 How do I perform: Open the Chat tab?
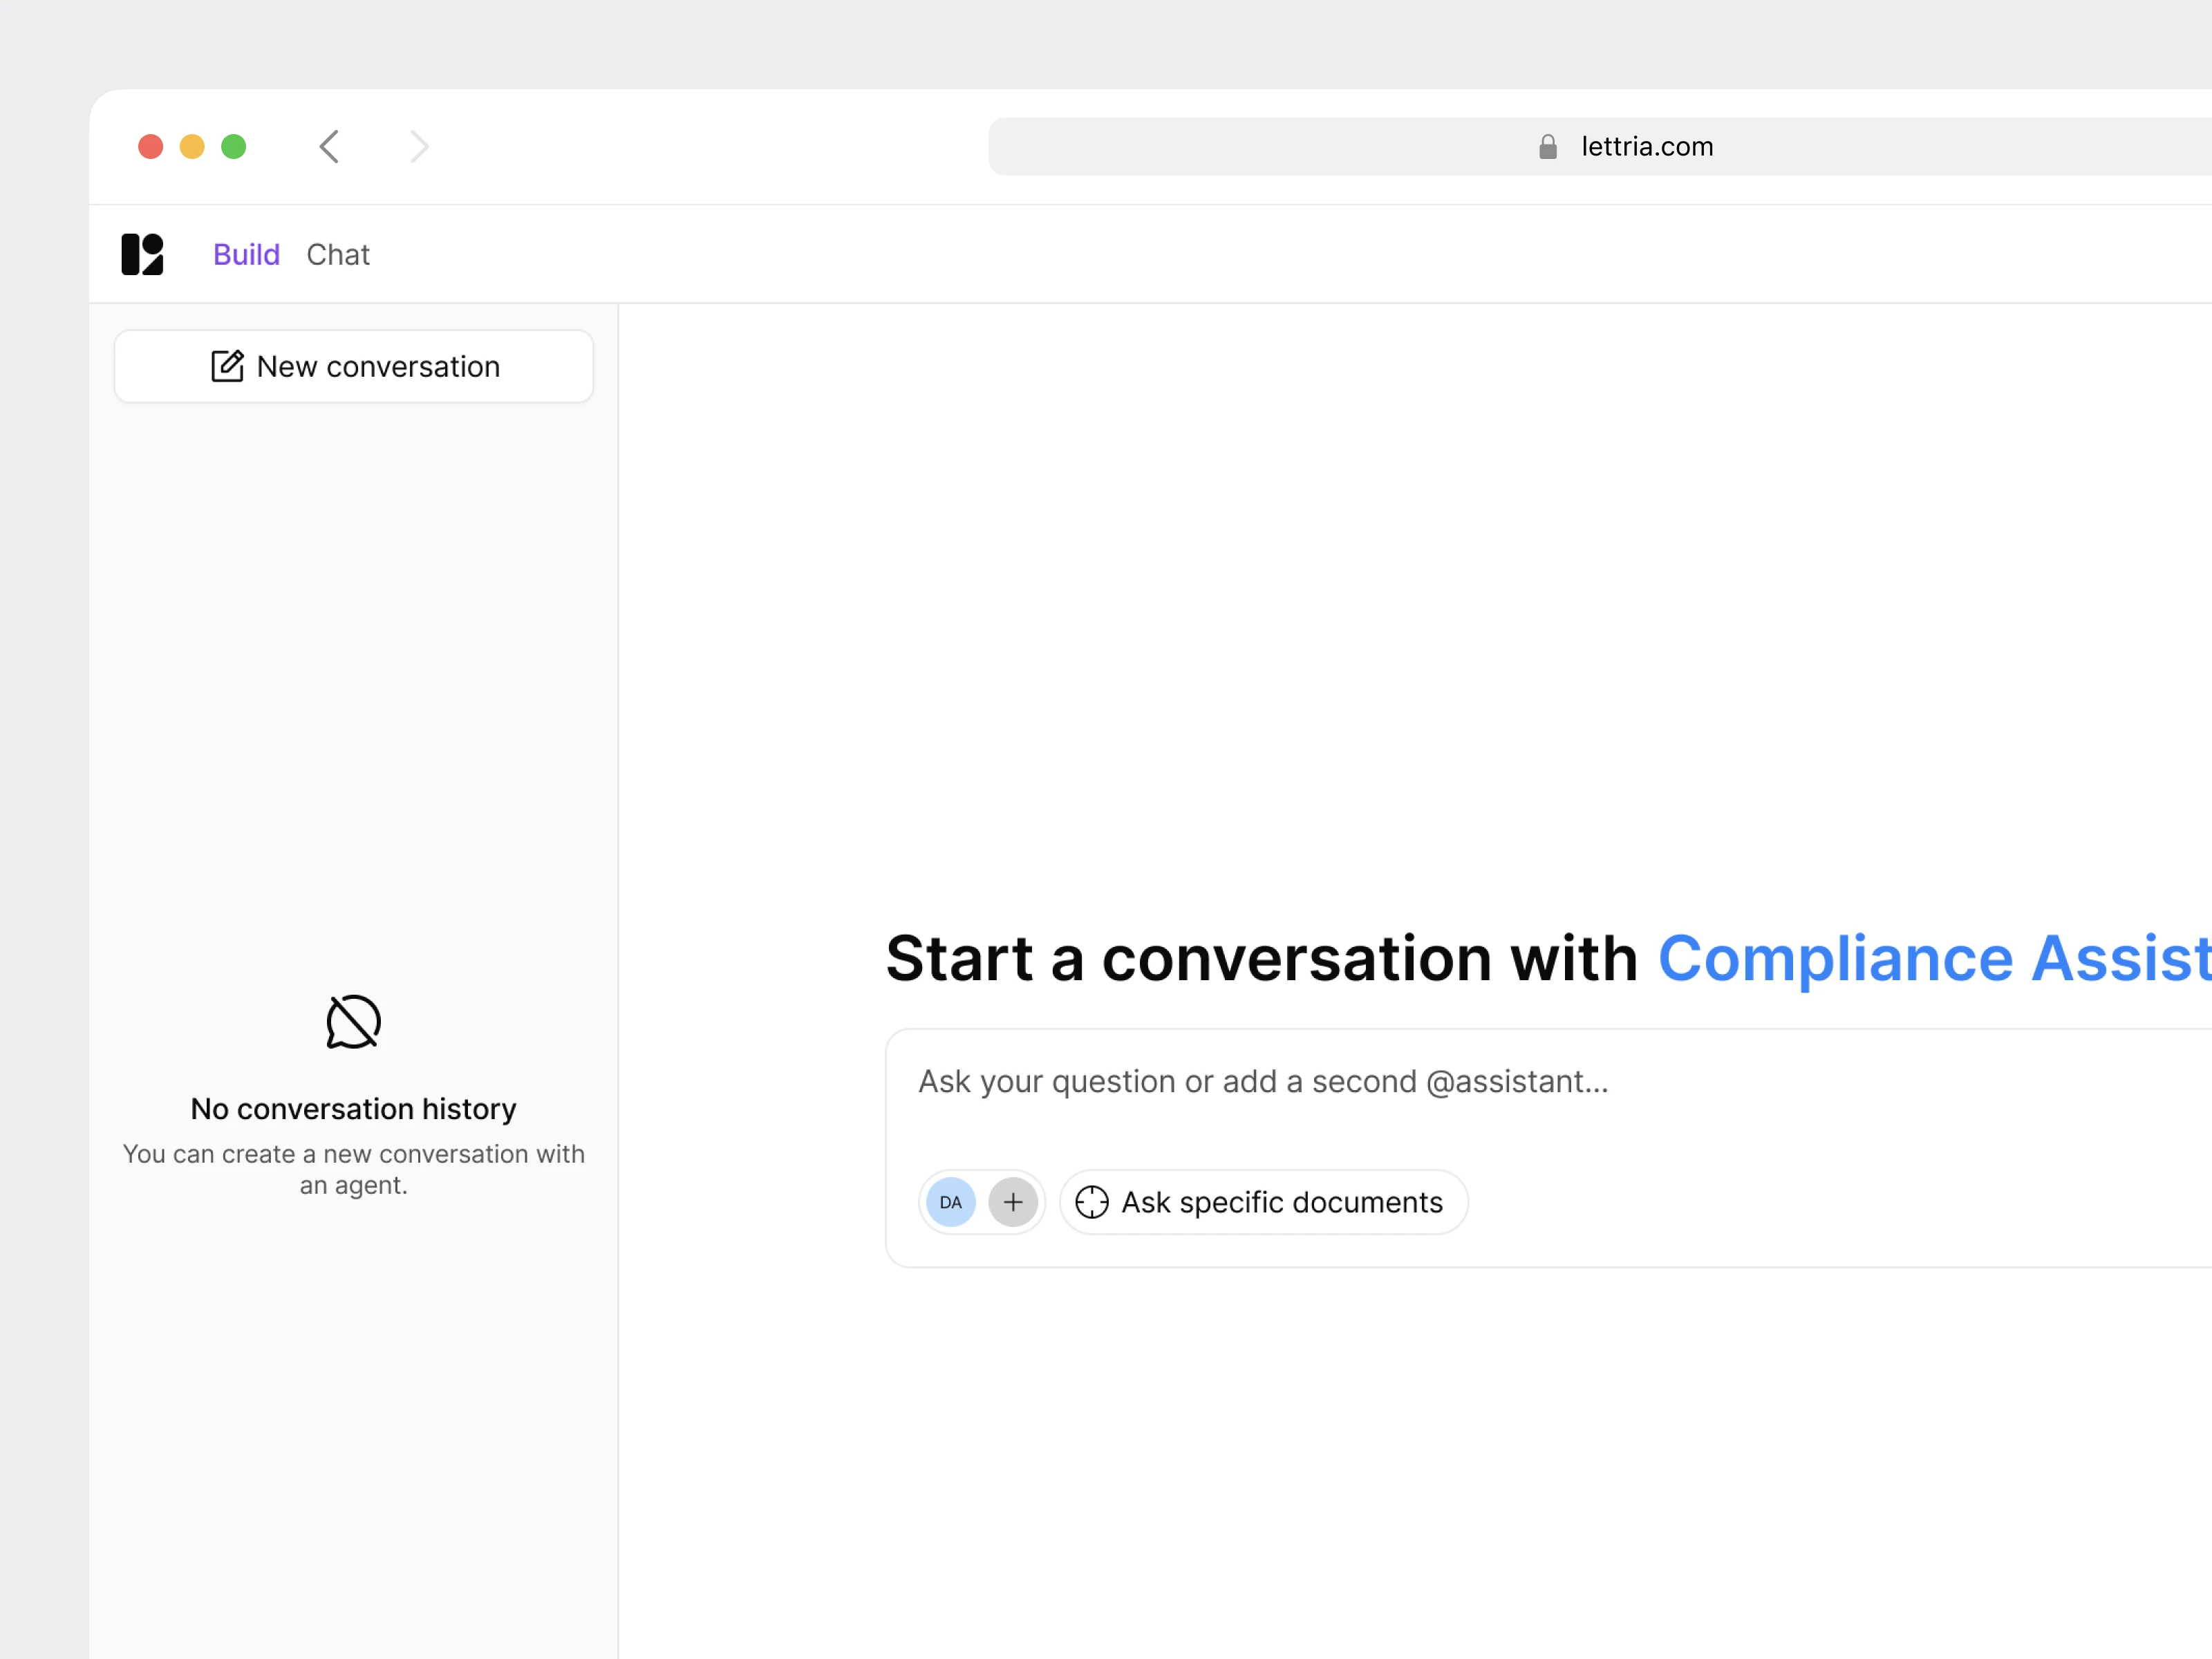click(338, 254)
